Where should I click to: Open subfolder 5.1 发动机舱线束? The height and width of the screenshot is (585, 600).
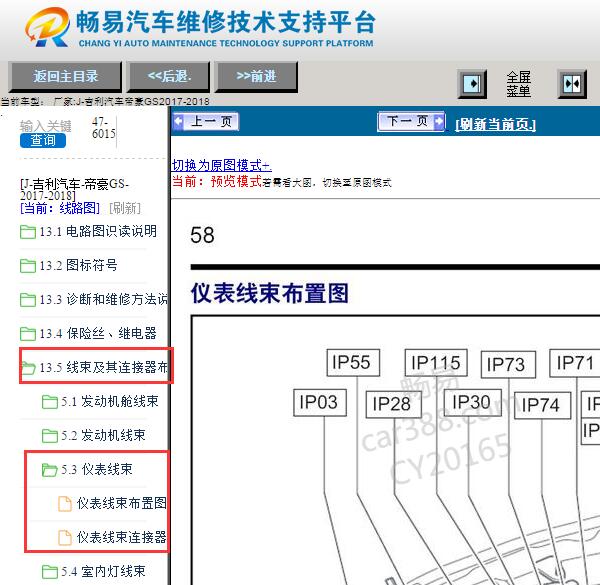(x=109, y=401)
